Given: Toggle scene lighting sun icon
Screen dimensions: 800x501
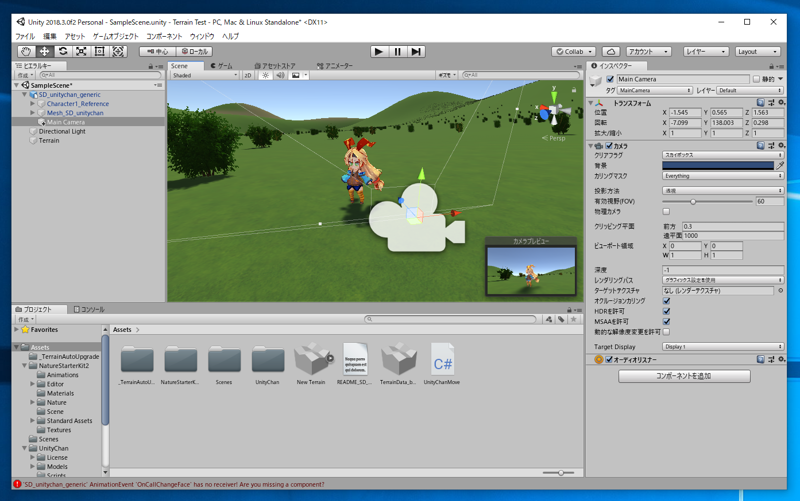Looking at the screenshot, I should coord(265,75).
